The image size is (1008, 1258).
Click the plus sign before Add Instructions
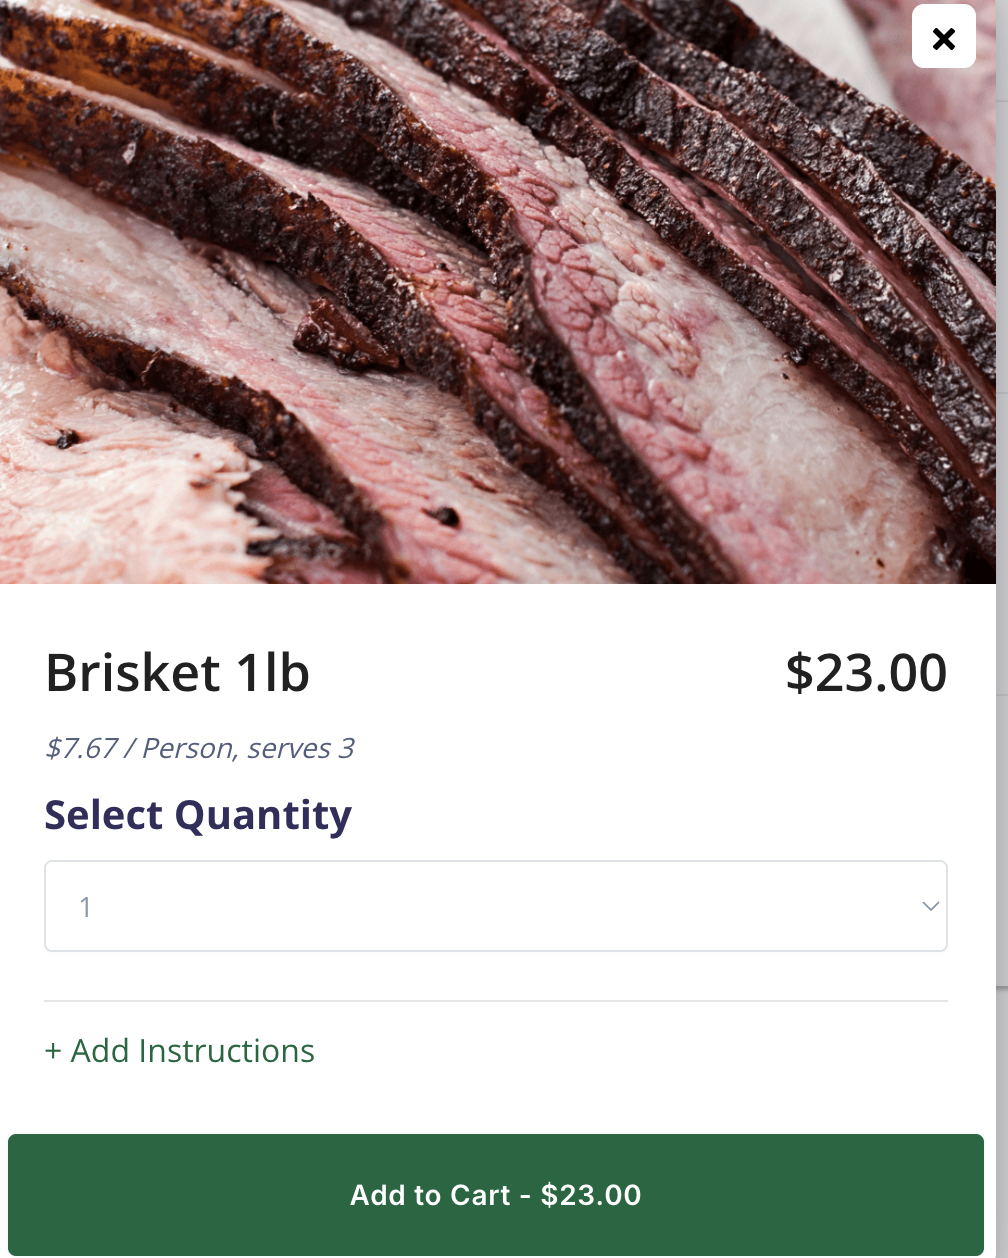tap(53, 1052)
